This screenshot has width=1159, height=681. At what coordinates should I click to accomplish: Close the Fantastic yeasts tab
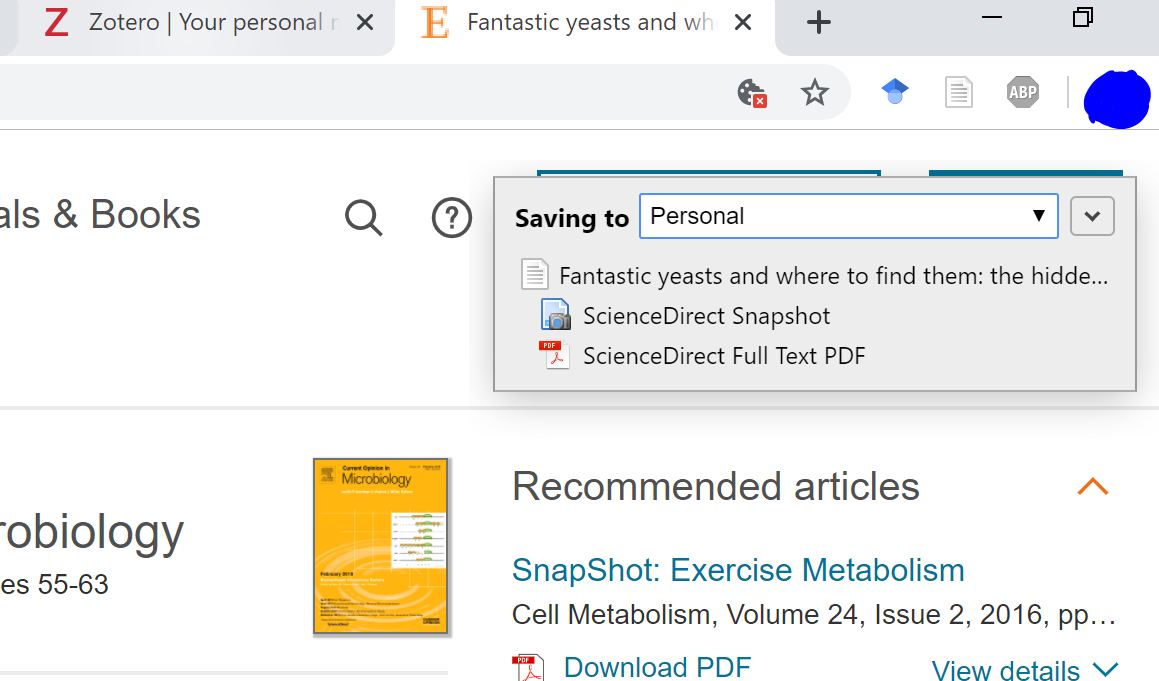coord(743,22)
